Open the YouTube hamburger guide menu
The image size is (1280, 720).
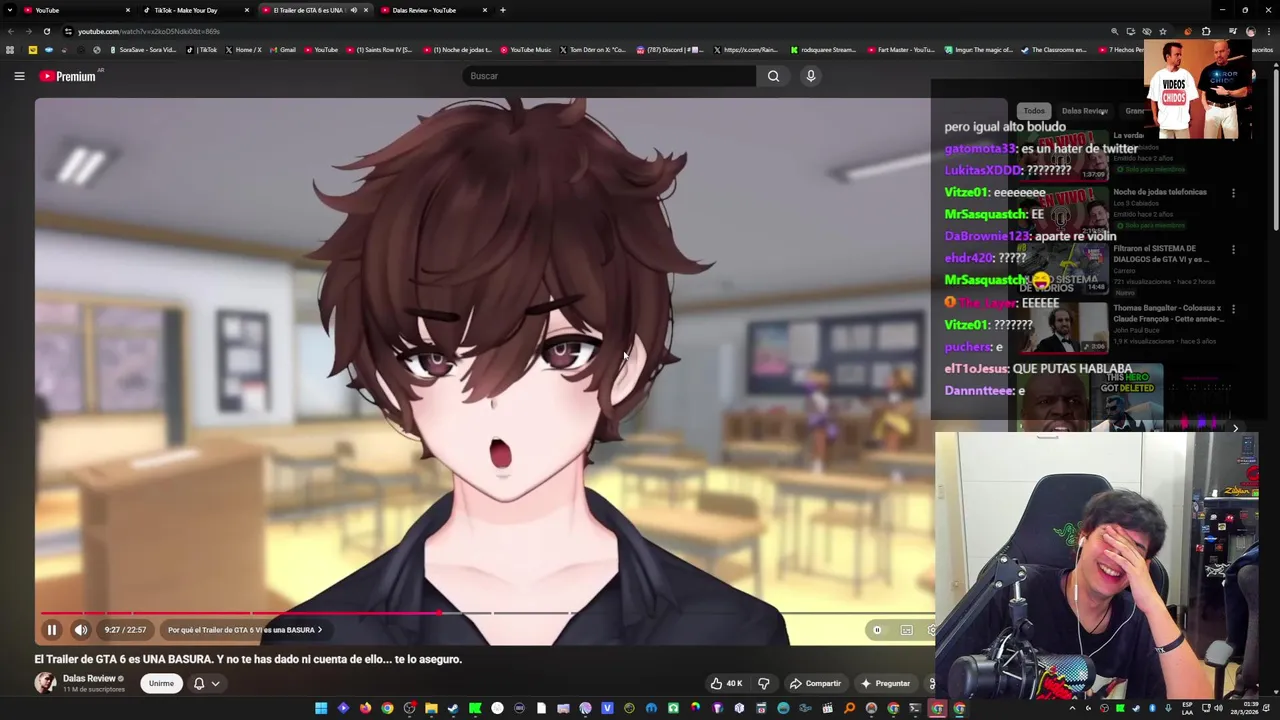pyautogui.click(x=19, y=76)
